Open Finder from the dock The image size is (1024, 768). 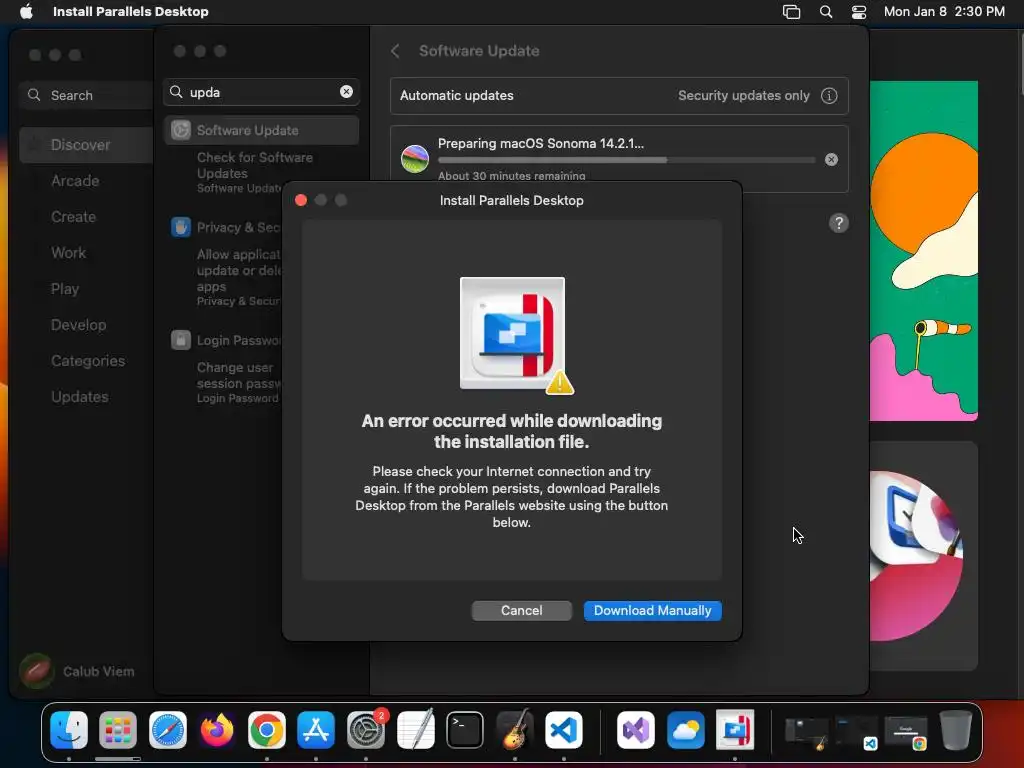pos(69,729)
